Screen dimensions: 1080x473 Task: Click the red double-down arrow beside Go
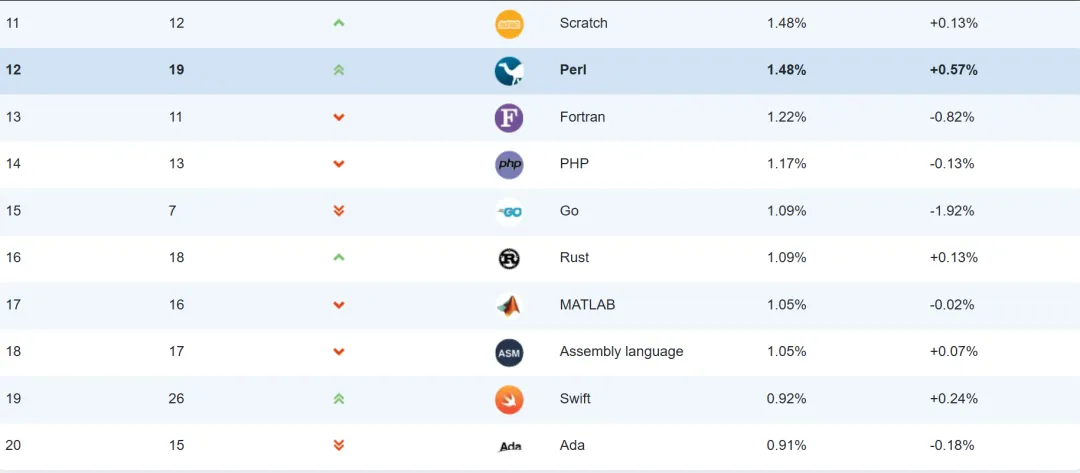pos(339,211)
